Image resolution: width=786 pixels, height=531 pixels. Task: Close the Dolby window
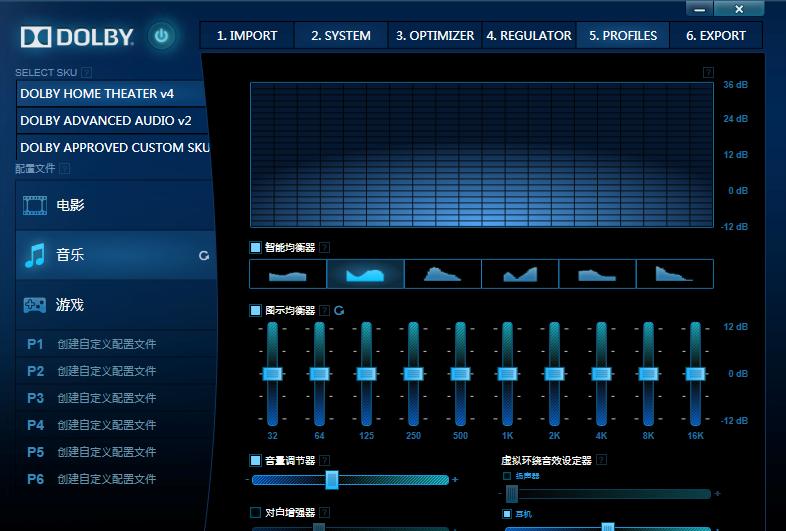[739, 9]
